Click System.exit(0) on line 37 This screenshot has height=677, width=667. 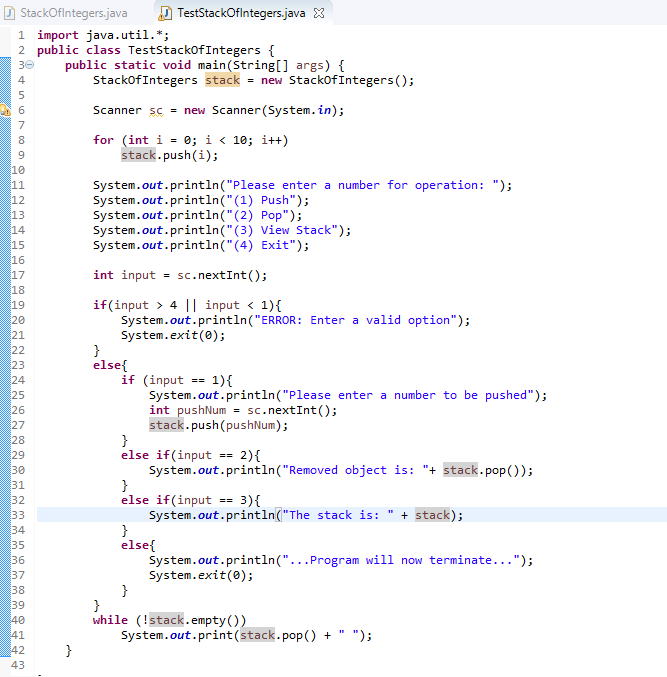tap(201, 575)
